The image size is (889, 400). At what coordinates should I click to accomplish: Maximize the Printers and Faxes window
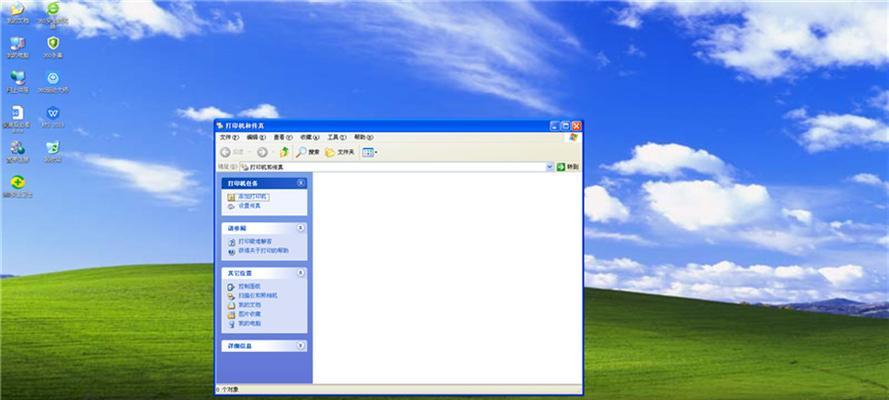point(565,126)
